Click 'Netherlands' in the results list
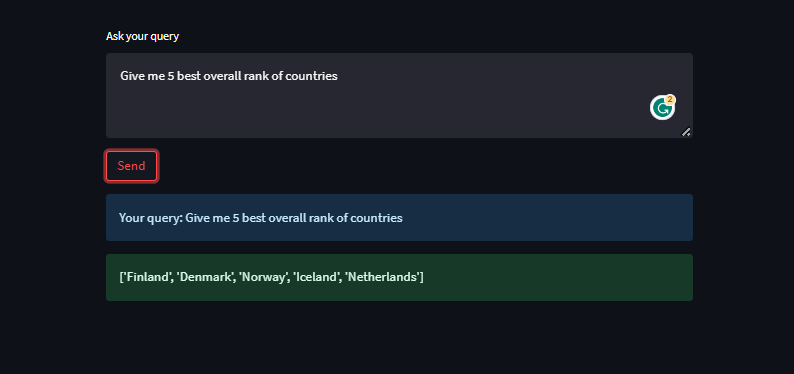The image size is (794, 374). click(x=383, y=277)
